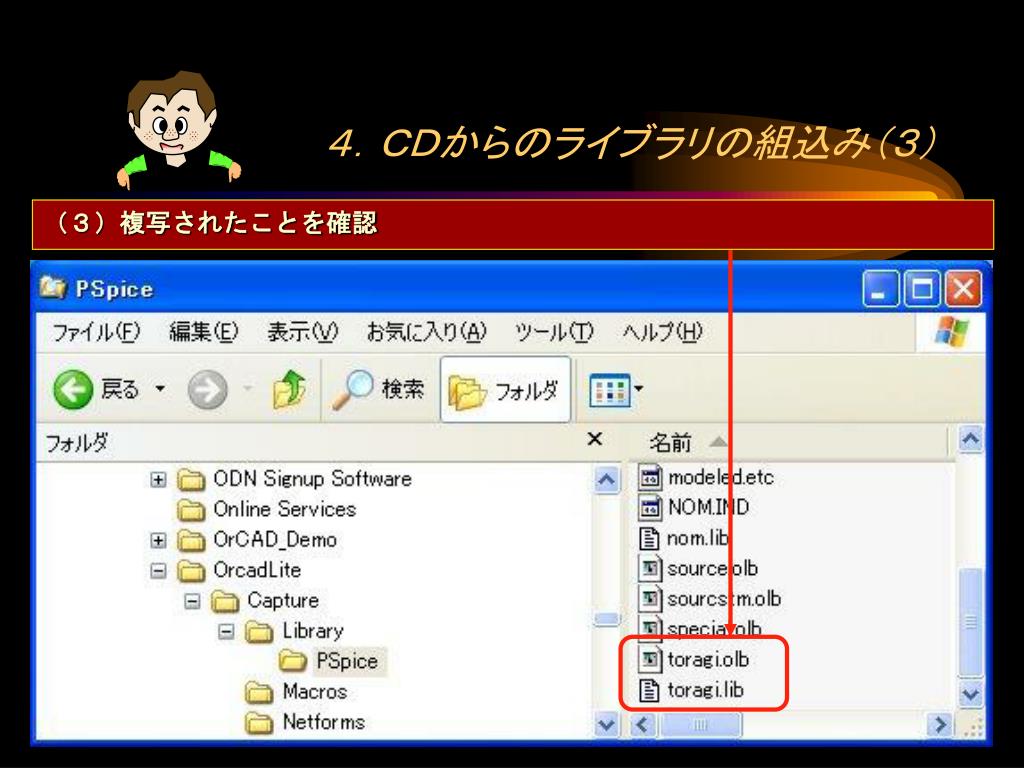
Task: Select Capture folder icon
Action: (x=225, y=601)
